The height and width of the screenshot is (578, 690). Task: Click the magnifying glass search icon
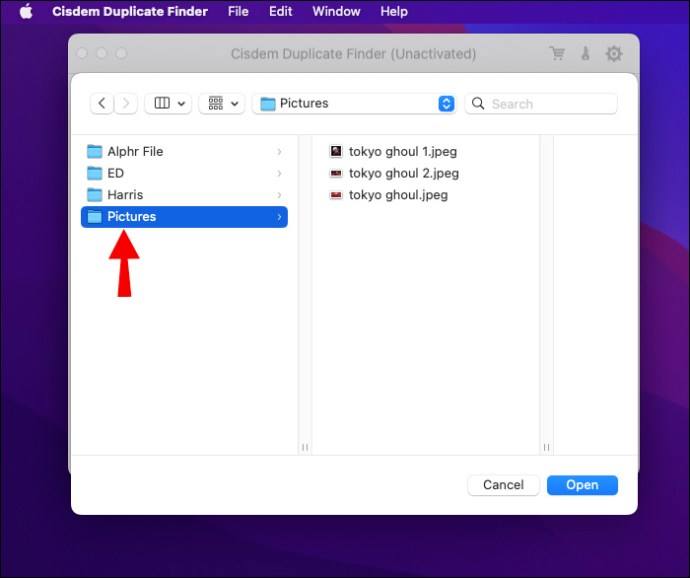click(478, 103)
